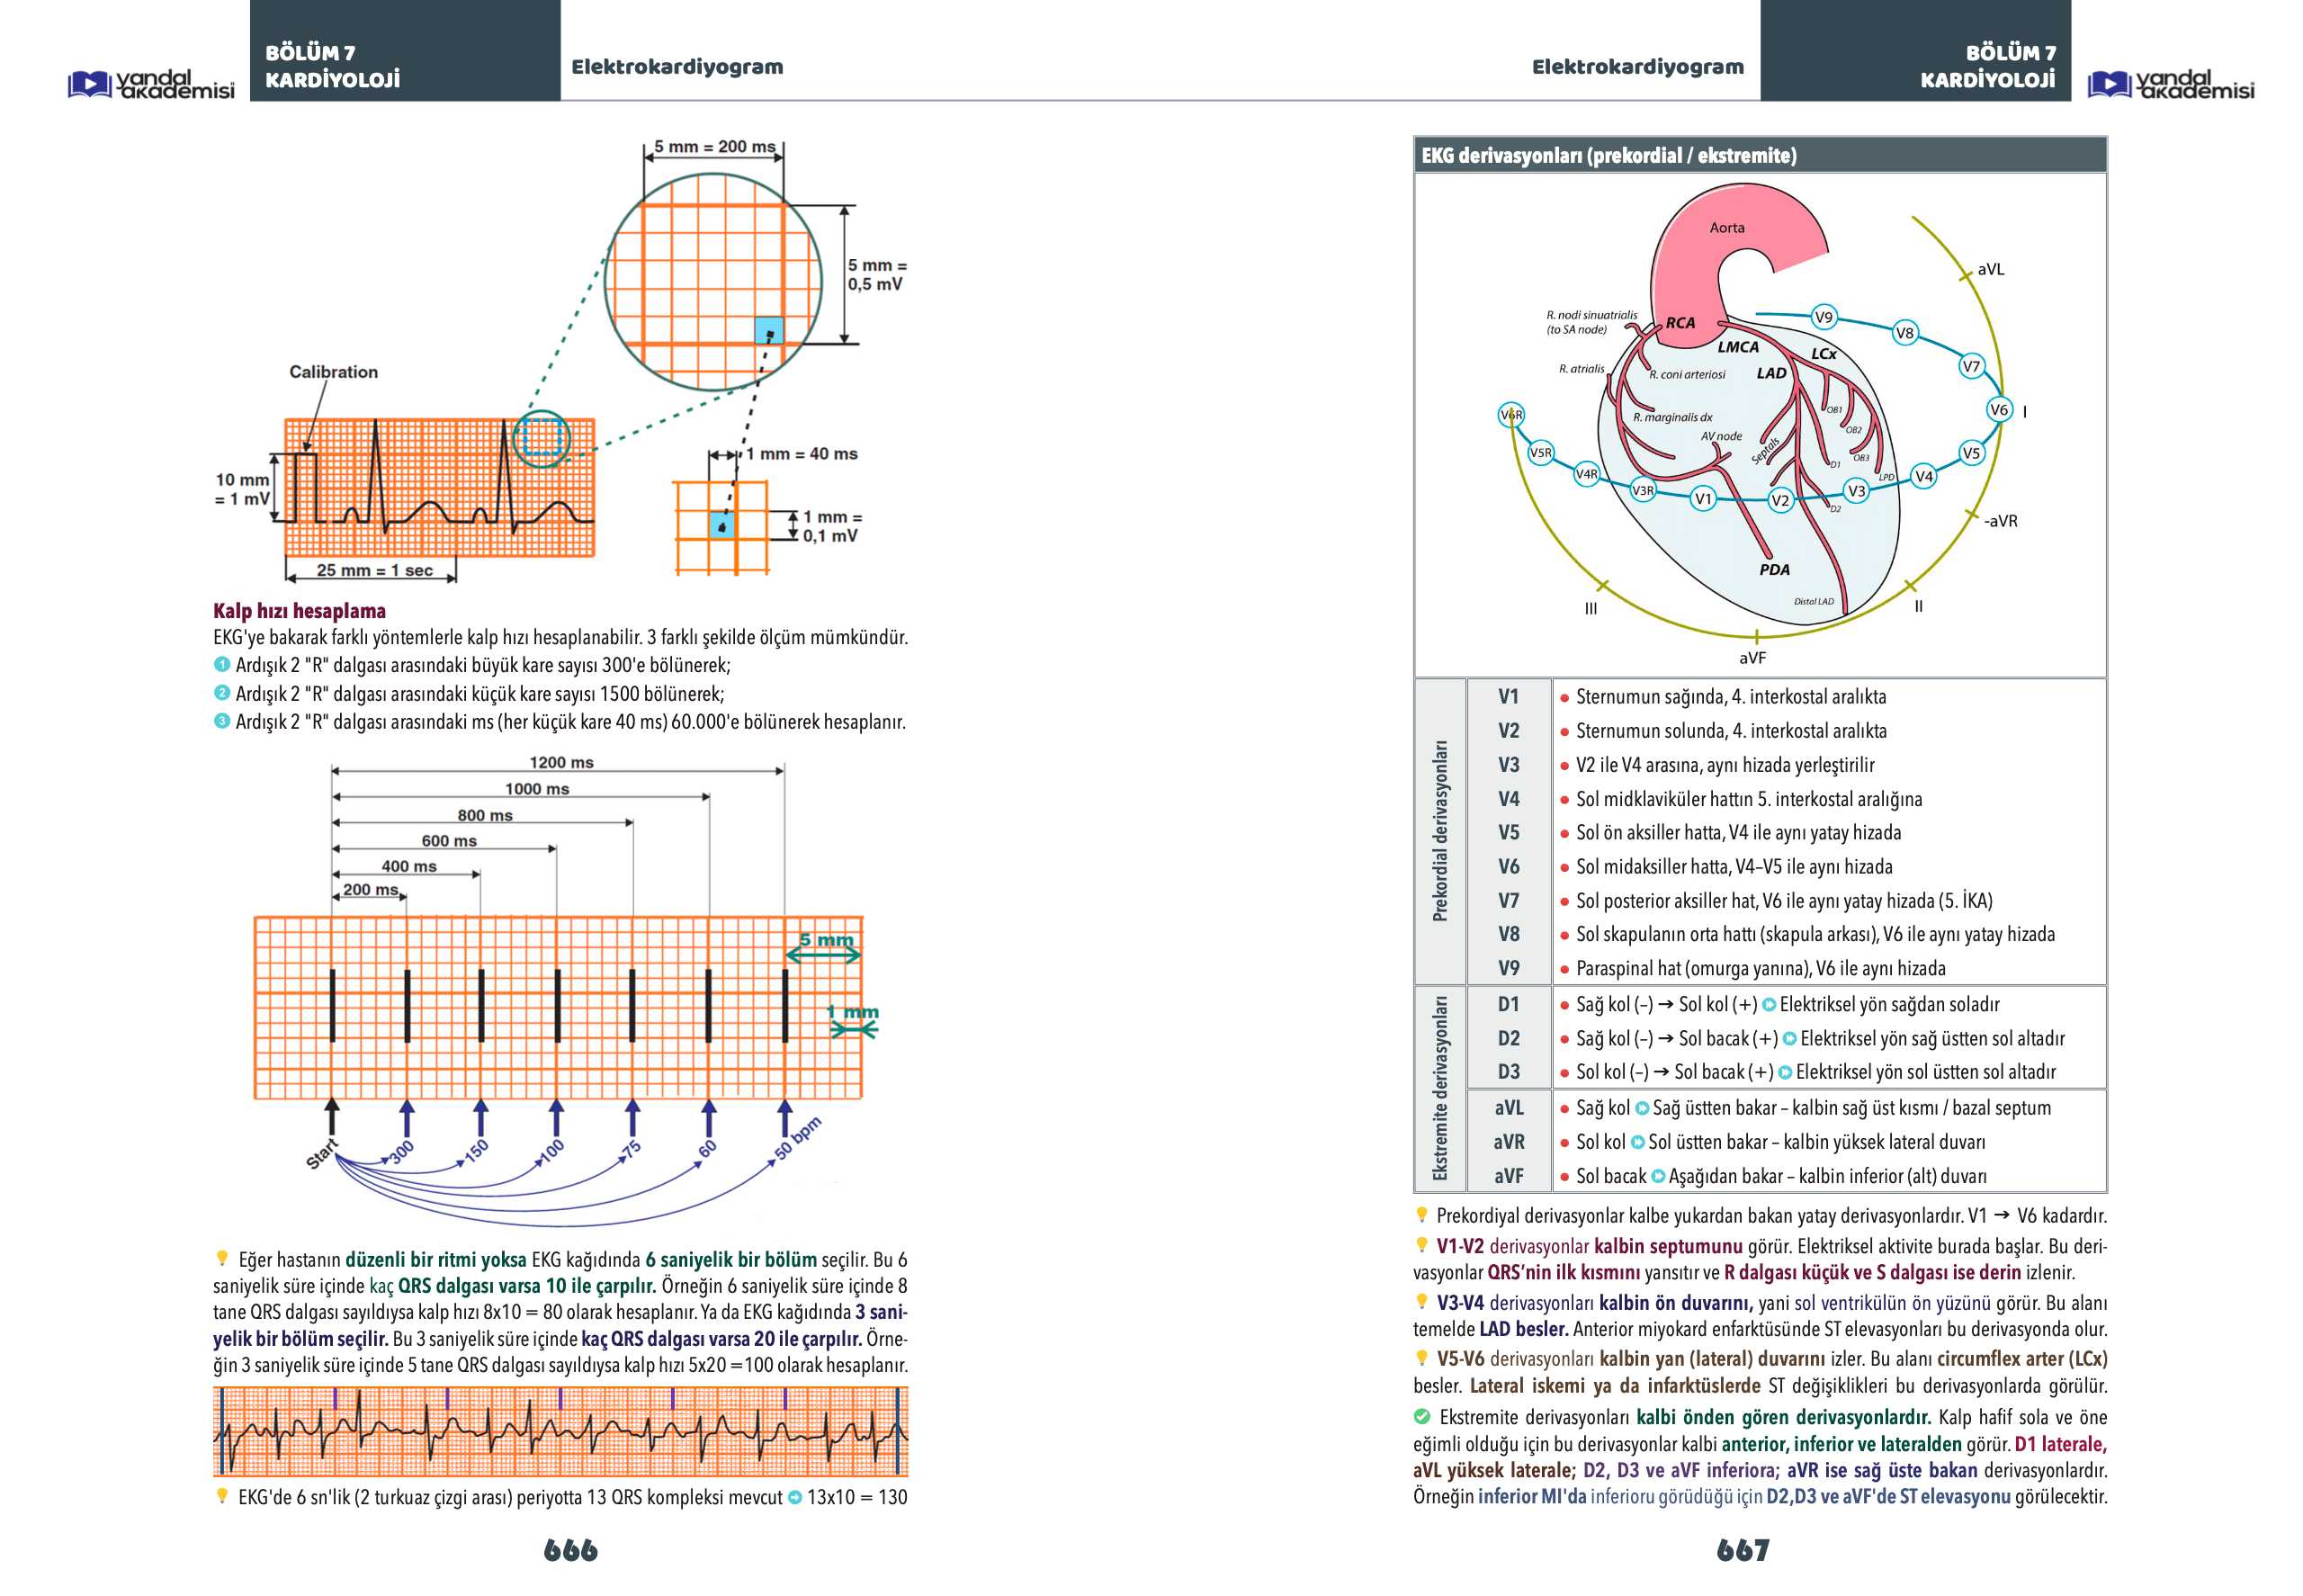Click the '50 bpm' heart rate label
Image resolution: width=2303 pixels, height=1596 pixels.
[797, 1137]
